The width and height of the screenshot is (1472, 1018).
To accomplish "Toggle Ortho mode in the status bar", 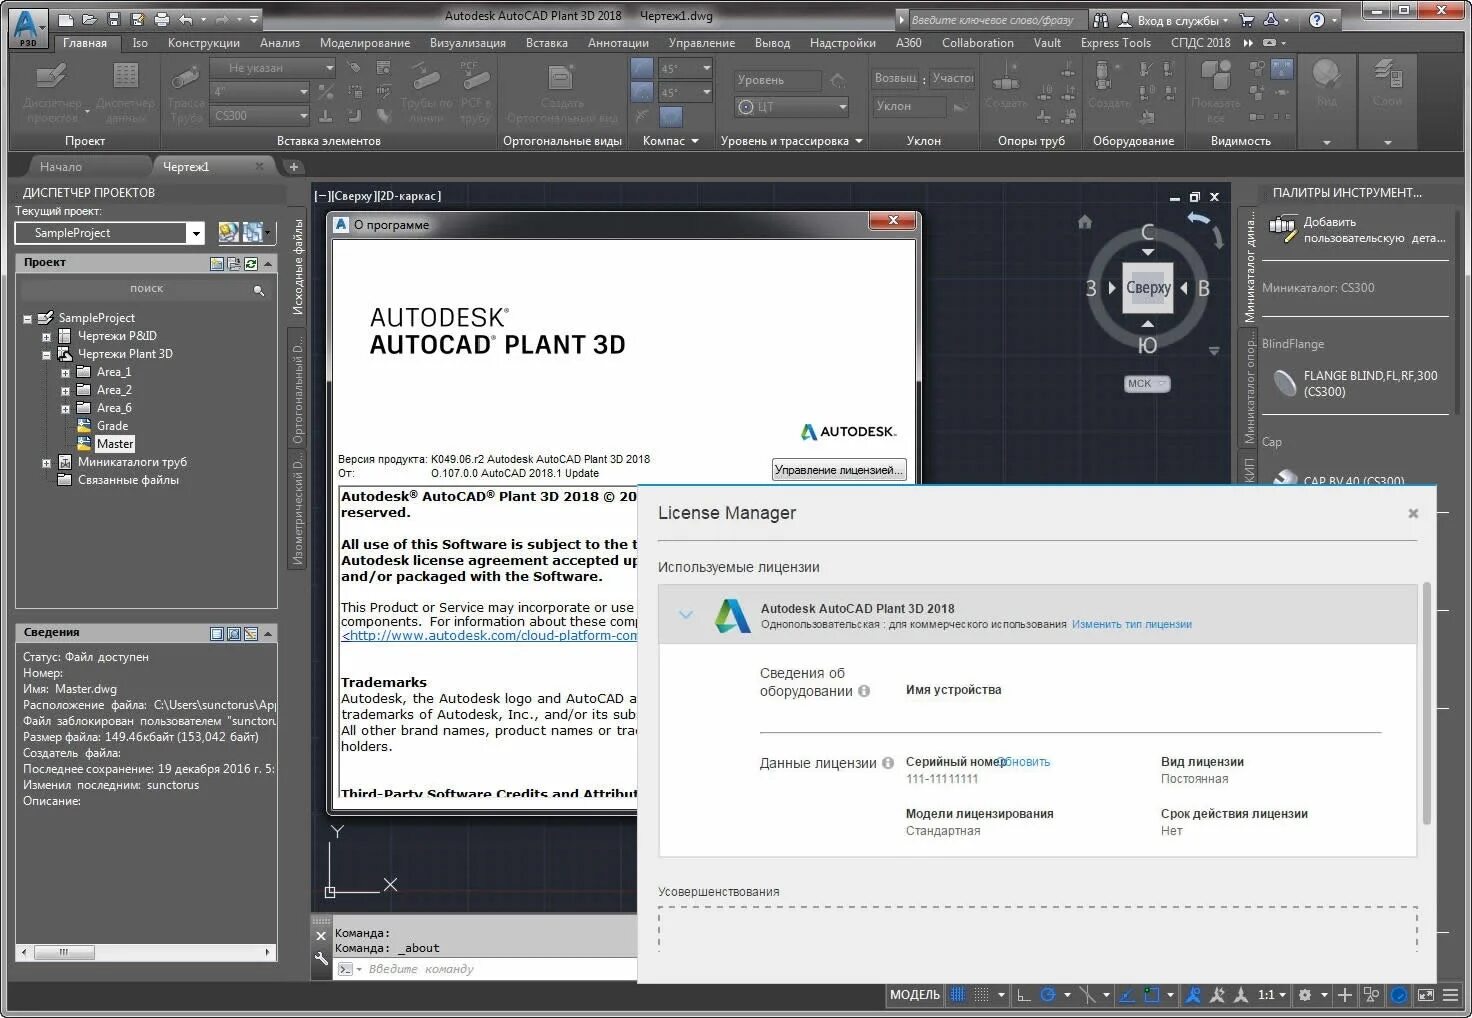I will click(1024, 995).
